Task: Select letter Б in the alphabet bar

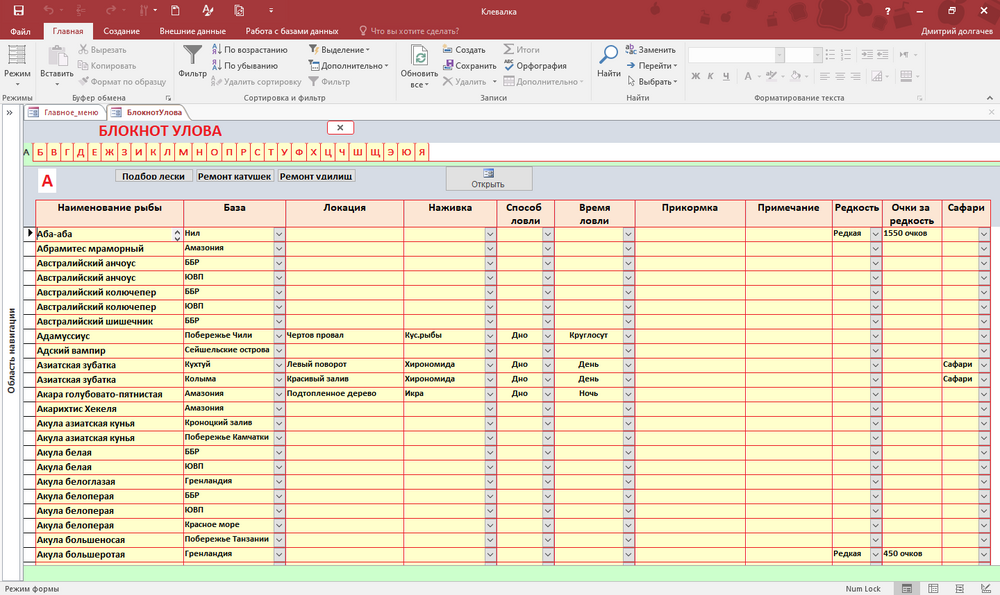Action: [40, 152]
